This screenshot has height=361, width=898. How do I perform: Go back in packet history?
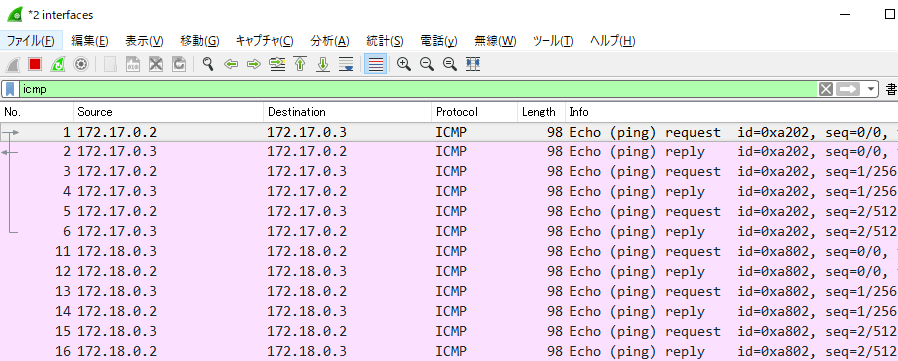tap(231, 64)
